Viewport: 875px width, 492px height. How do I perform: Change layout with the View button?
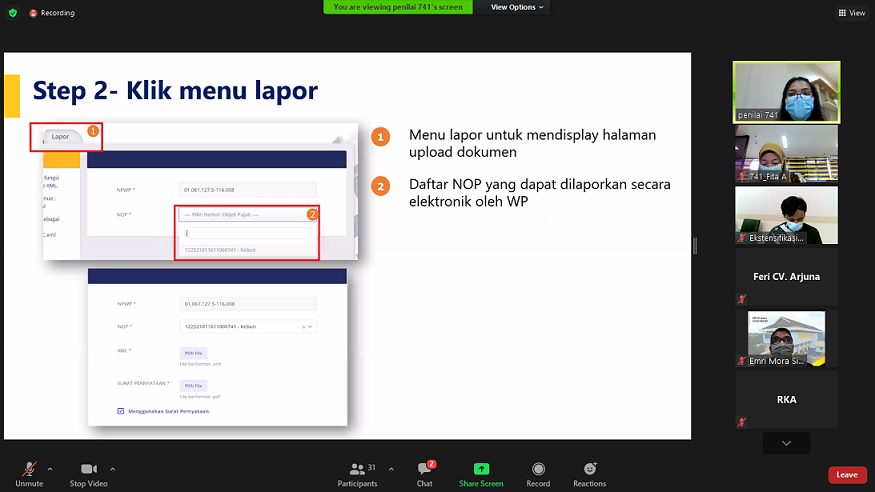[851, 13]
